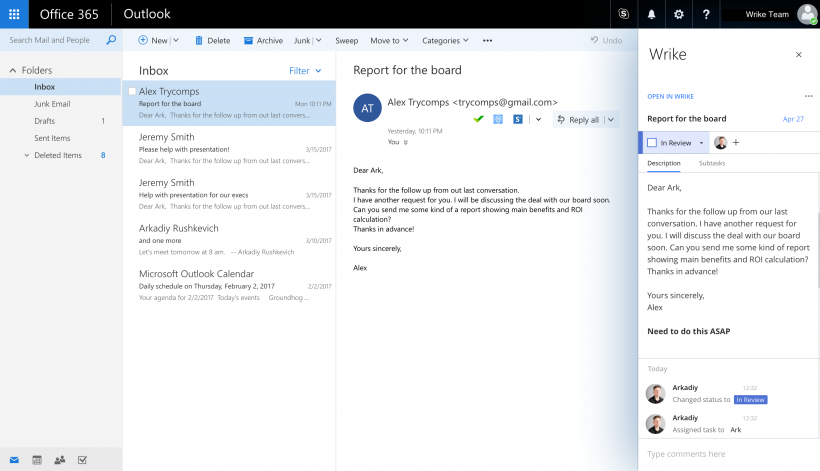This screenshot has width=820, height=471.
Task: Click Delete in the toolbar
Action: click(212, 40)
